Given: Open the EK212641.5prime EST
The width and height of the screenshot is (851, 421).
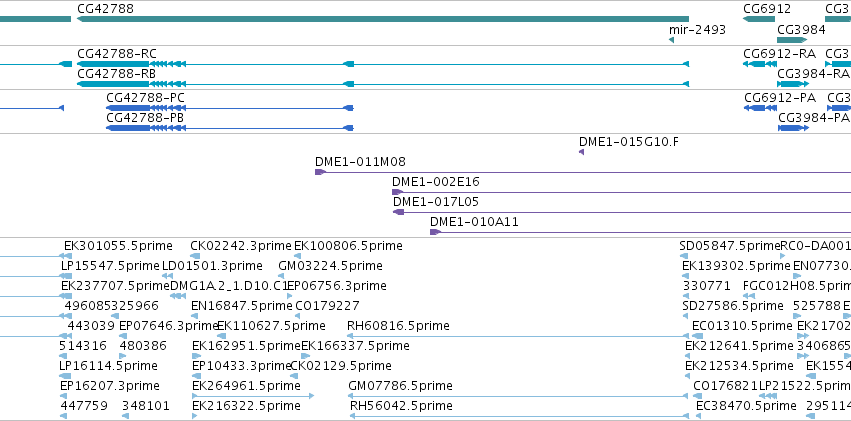Looking at the screenshot, I should point(688,356).
